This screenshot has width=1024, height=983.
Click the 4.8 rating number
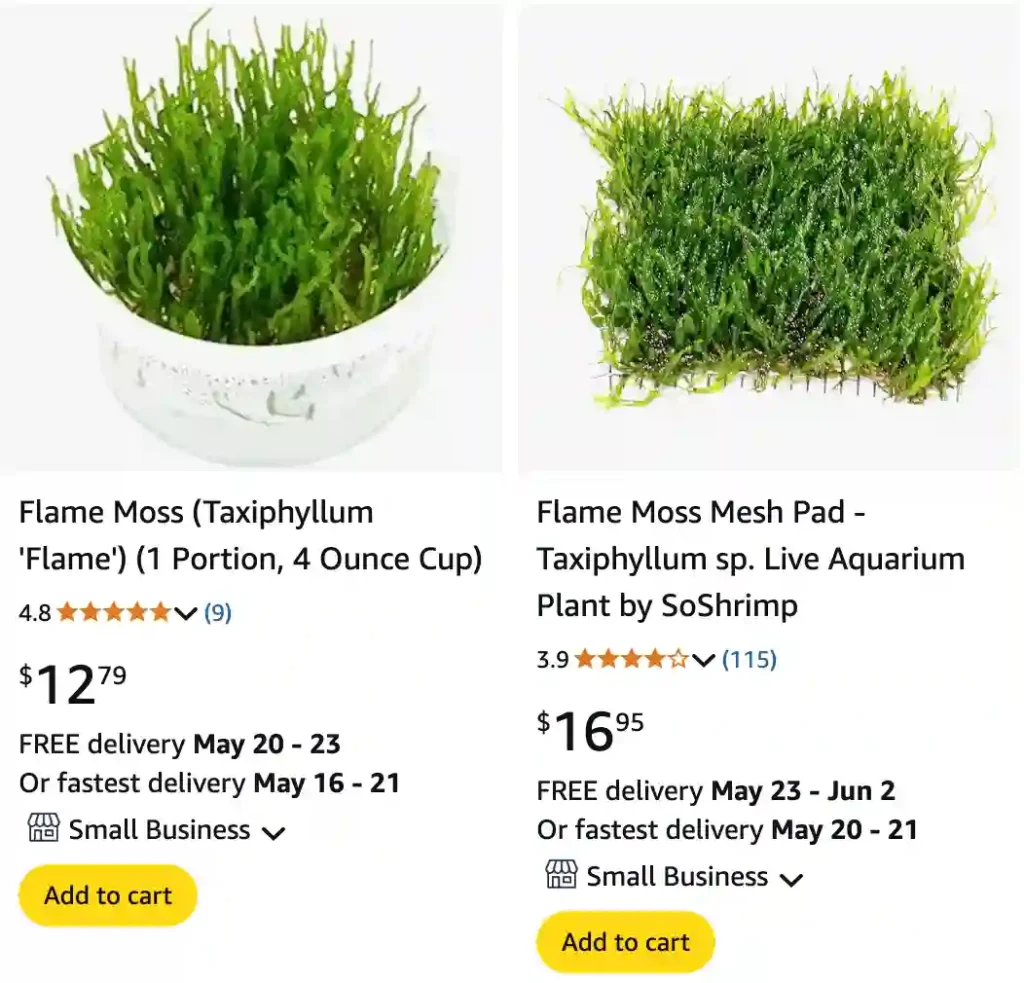pyautogui.click(x=35, y=613)
